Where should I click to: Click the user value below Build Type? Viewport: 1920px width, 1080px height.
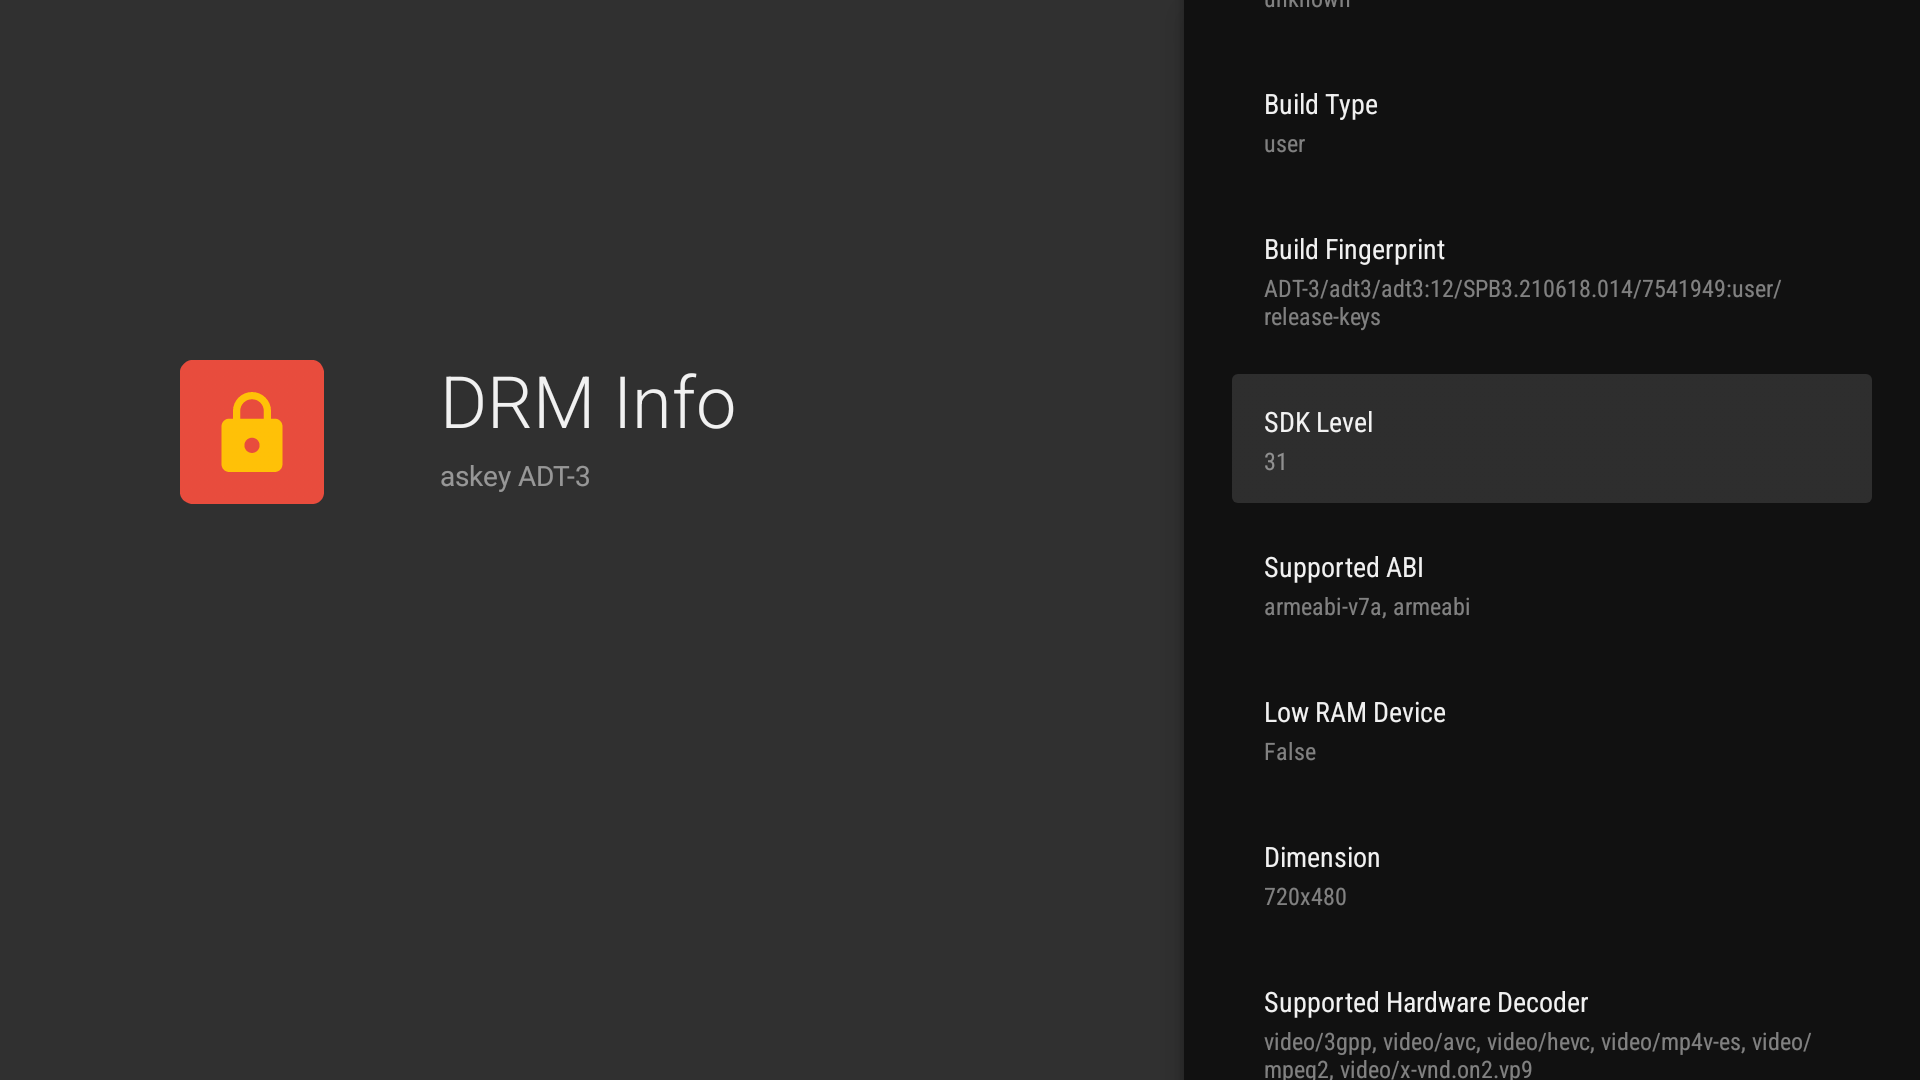tap(1284, 144)
